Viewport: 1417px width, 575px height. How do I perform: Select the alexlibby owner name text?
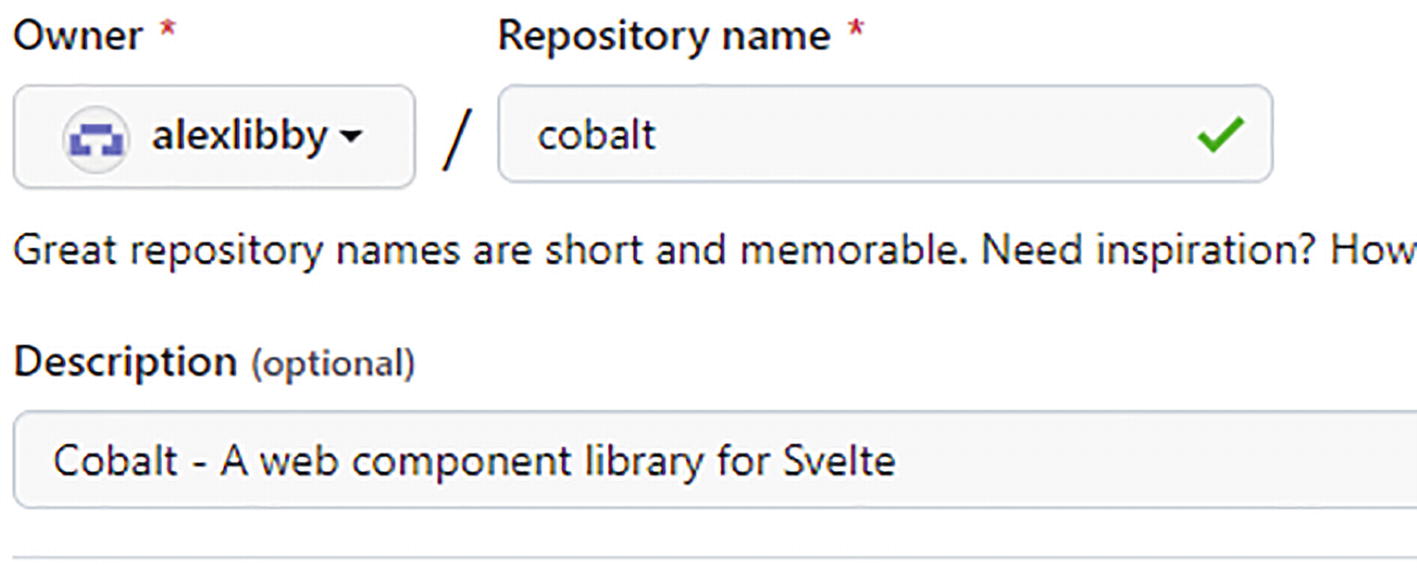point(238,136)
